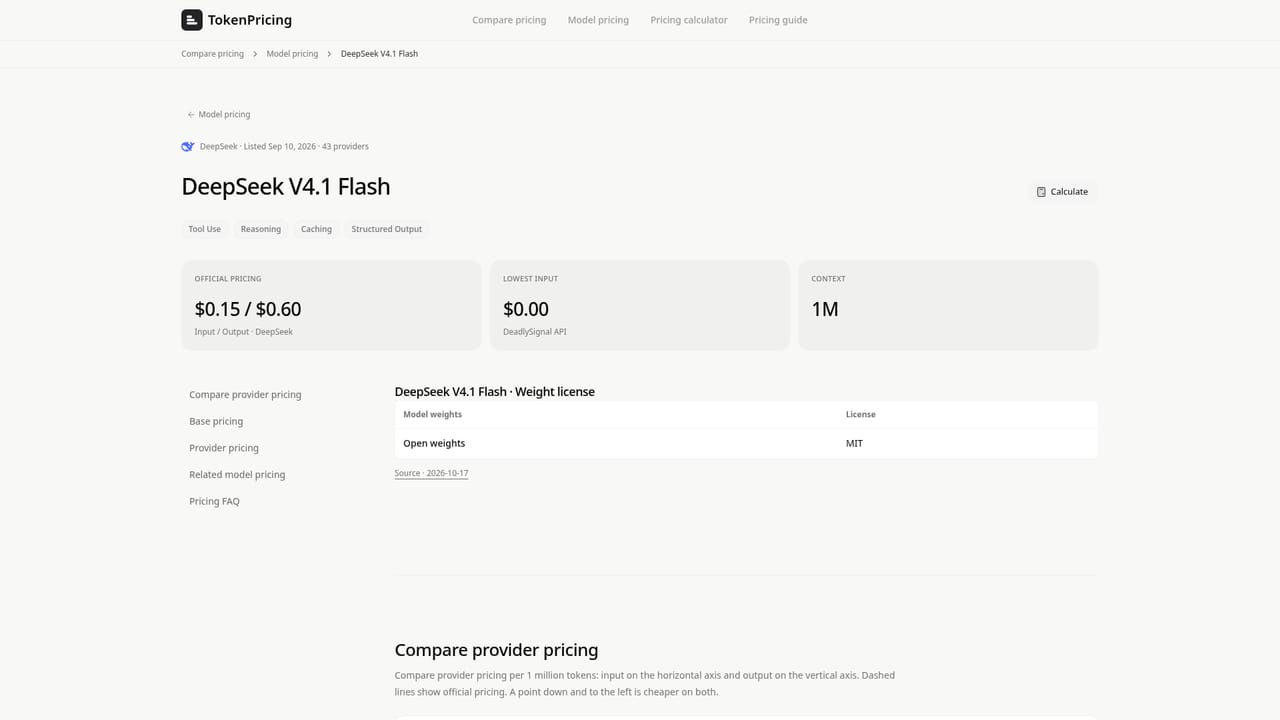The height and width of the screenshot is (720, 1280).
Task: Click the Input / Output · DeepSeek caption
Action: click(244, 332)
